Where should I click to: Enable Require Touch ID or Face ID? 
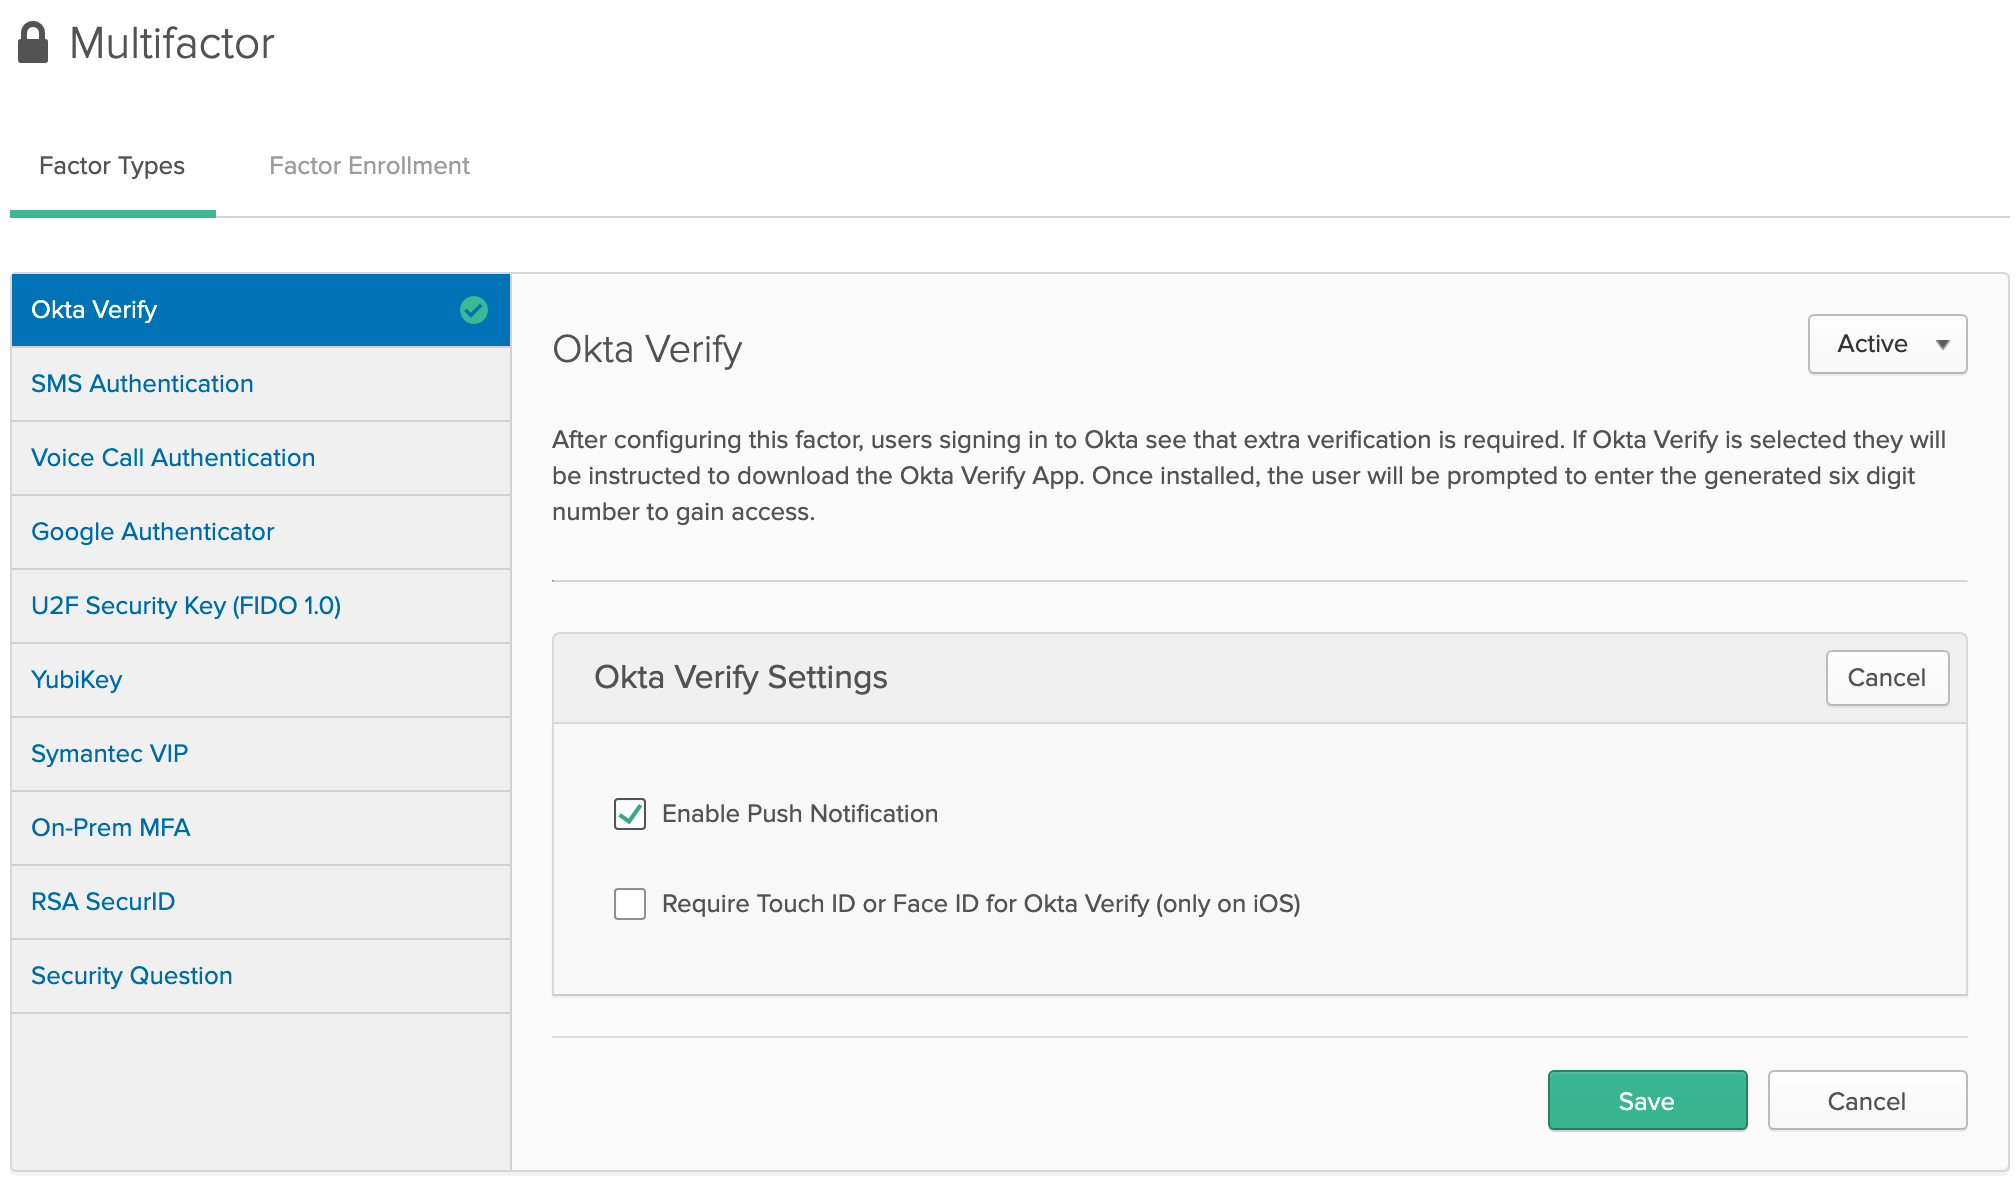pyautogui.click(x=630, y=904)
